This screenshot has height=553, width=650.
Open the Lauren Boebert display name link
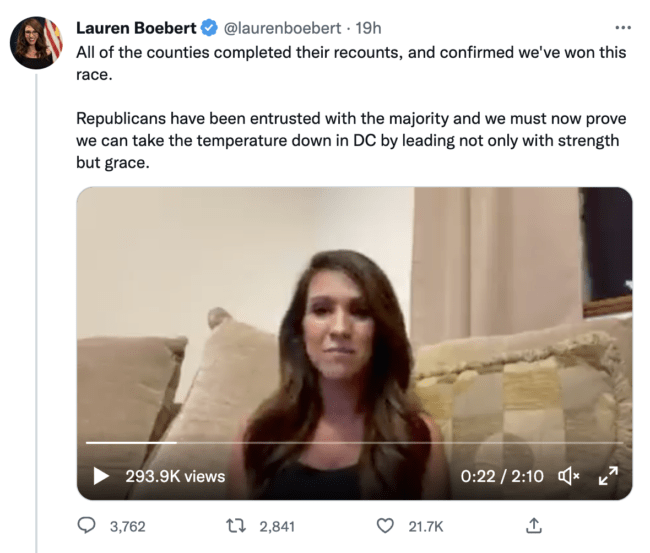click(136, 28)
